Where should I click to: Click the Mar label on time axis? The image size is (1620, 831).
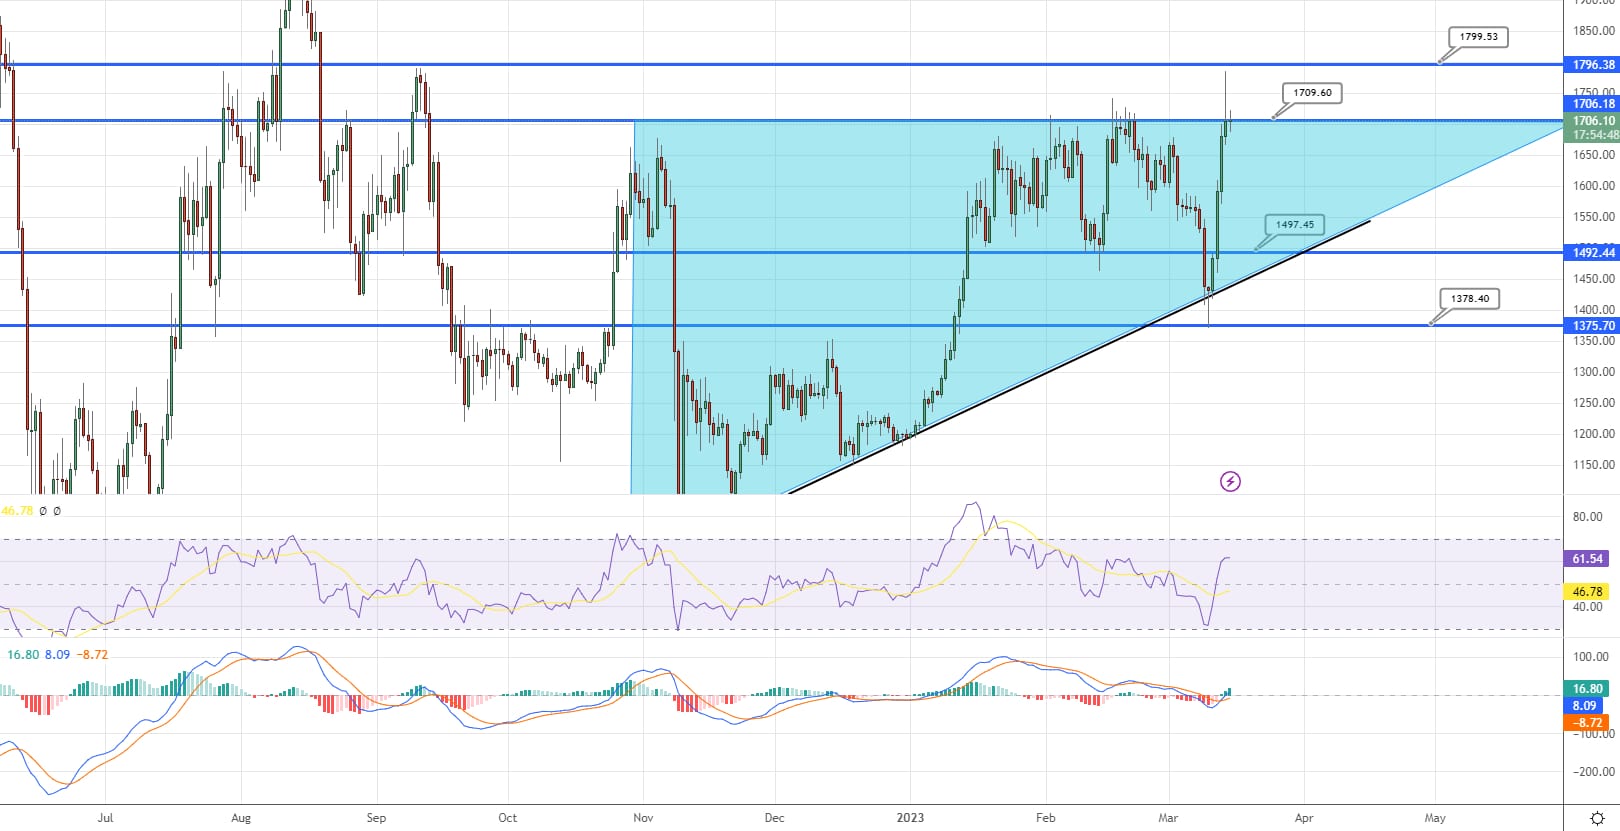point(1168,818)
